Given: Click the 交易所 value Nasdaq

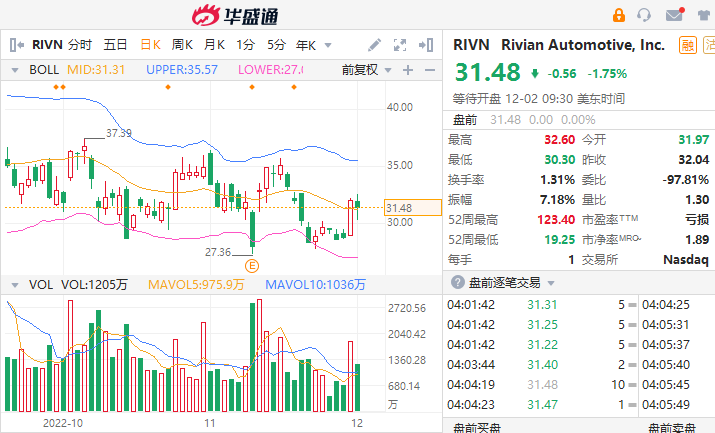Looking at the screenshot, I should point(686,260).
